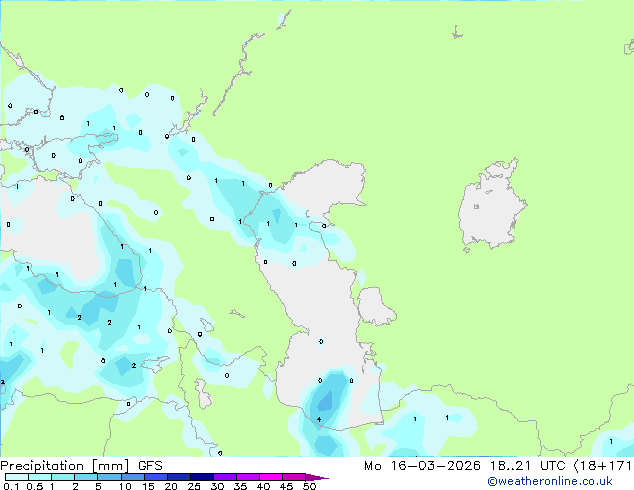Click the 25–30 mm dark blue swatch
Viewport: 634px width, 490px height.
pos(202,477)
